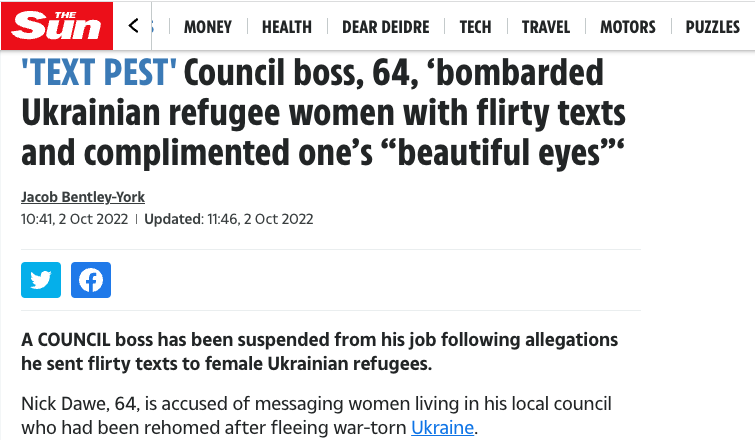
Task: Open the Money section
Action: (x=208, y=27)
